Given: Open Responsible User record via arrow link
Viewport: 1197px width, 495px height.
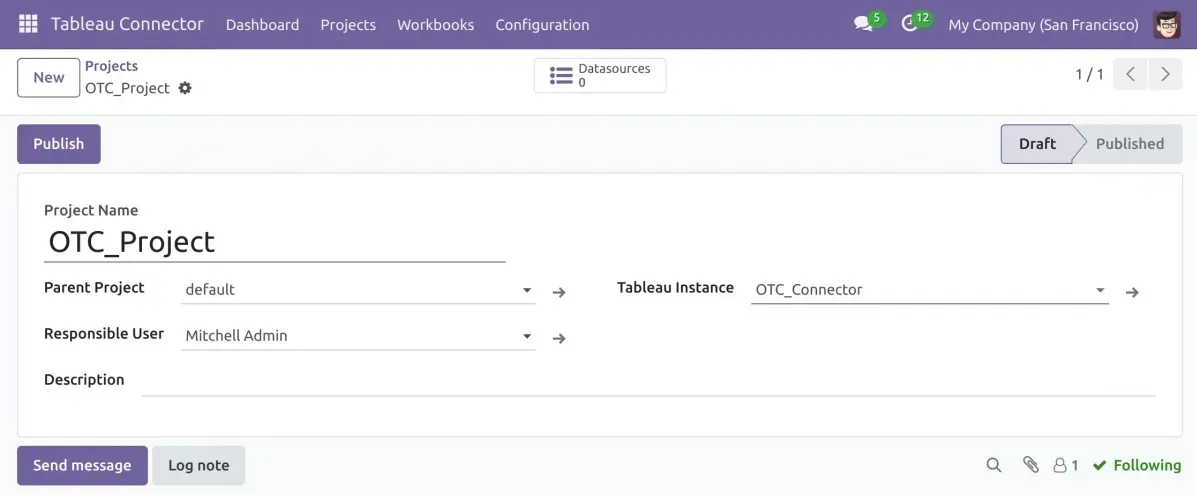Looking at the screenshot, I should click(559, 338).
